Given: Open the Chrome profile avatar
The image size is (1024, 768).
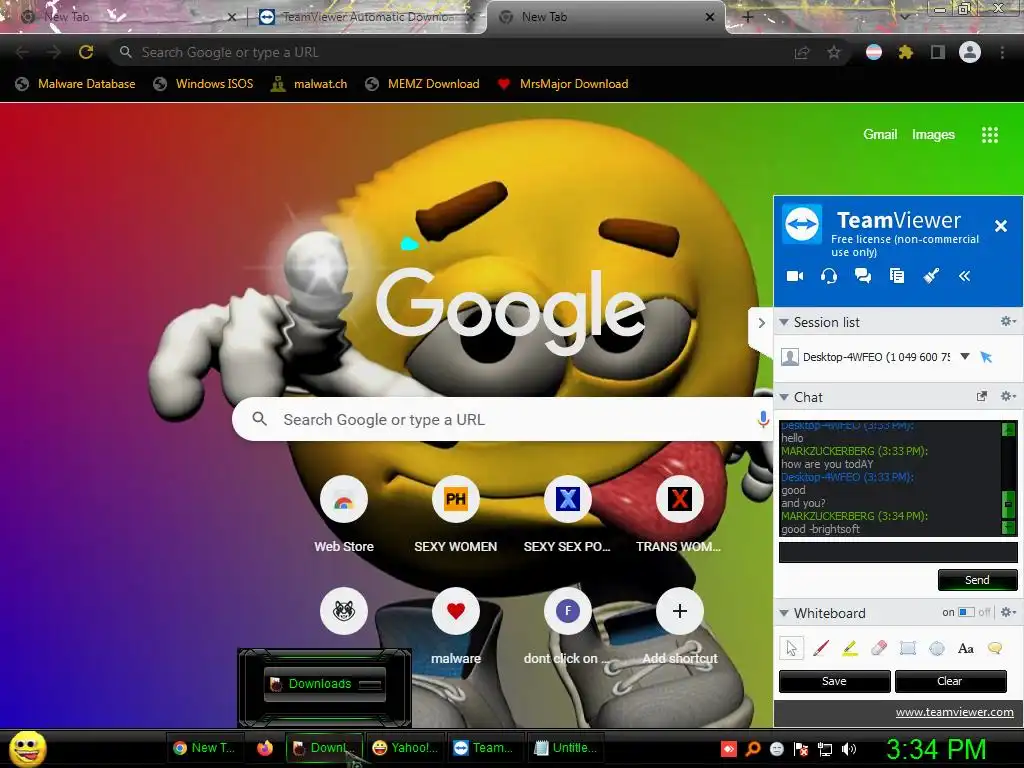Looking at the screenshot, I should click(970, 52).
